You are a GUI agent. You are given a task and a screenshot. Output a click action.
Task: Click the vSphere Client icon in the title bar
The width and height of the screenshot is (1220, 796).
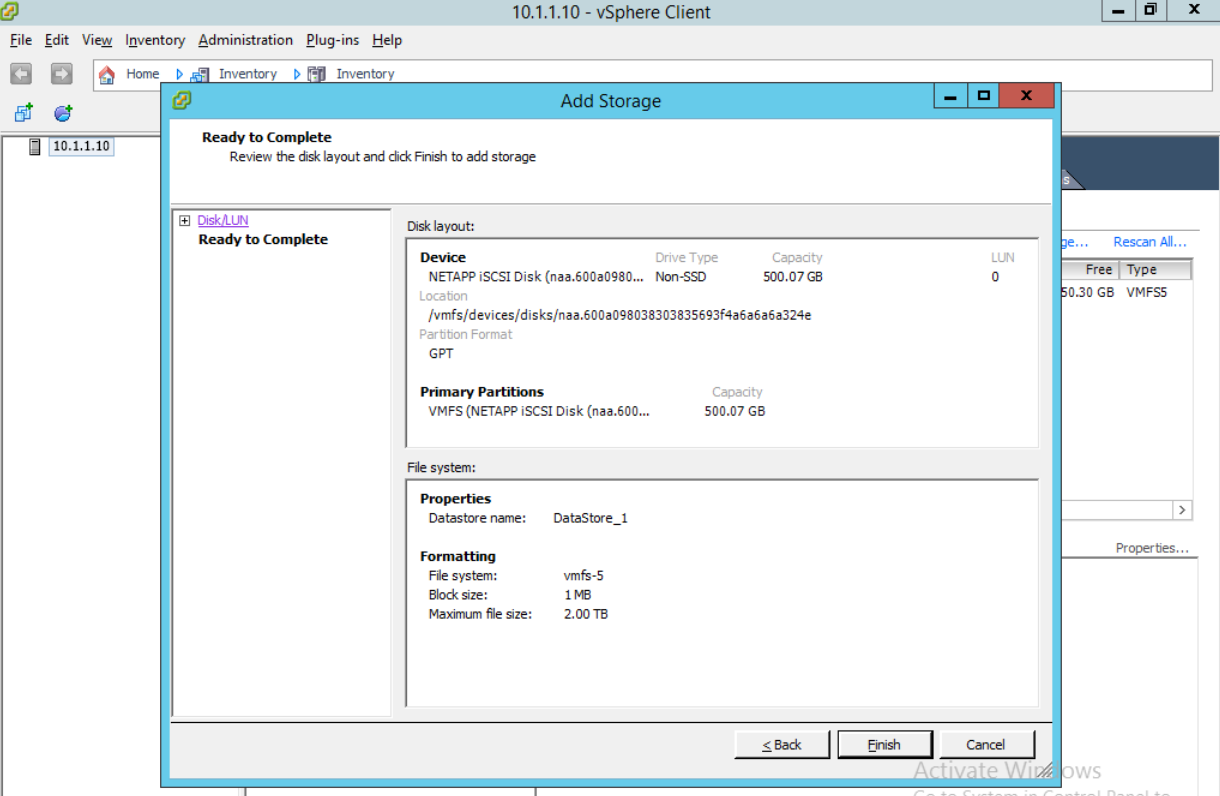coord(9,12)
